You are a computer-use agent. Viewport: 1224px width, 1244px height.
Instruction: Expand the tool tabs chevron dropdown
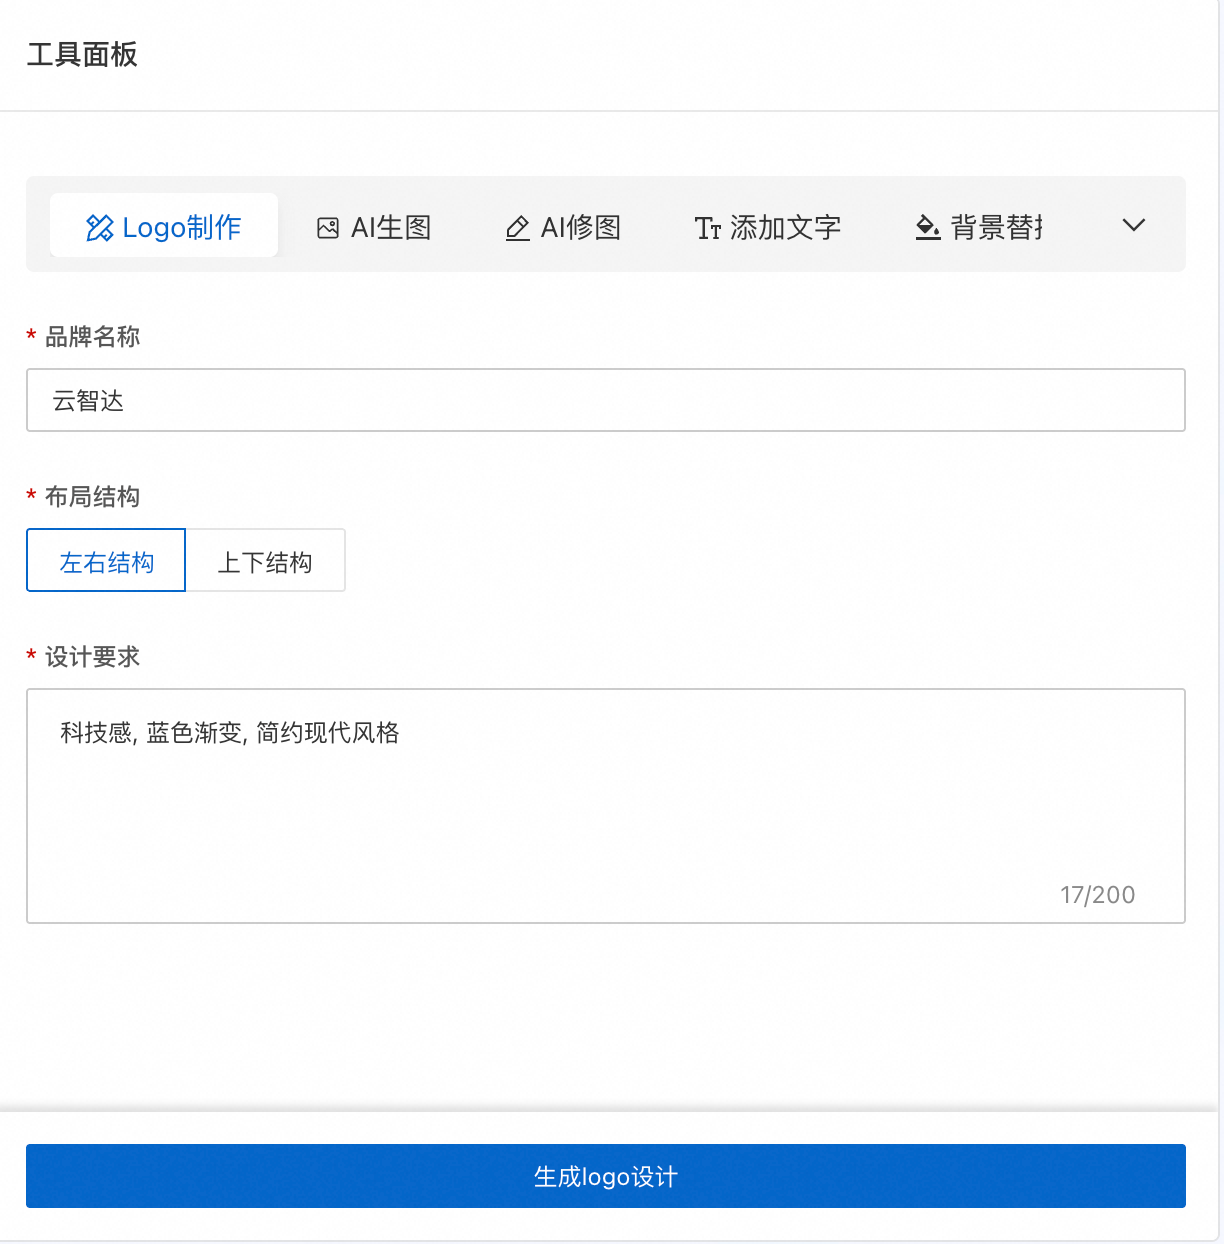coord(1133,225)
